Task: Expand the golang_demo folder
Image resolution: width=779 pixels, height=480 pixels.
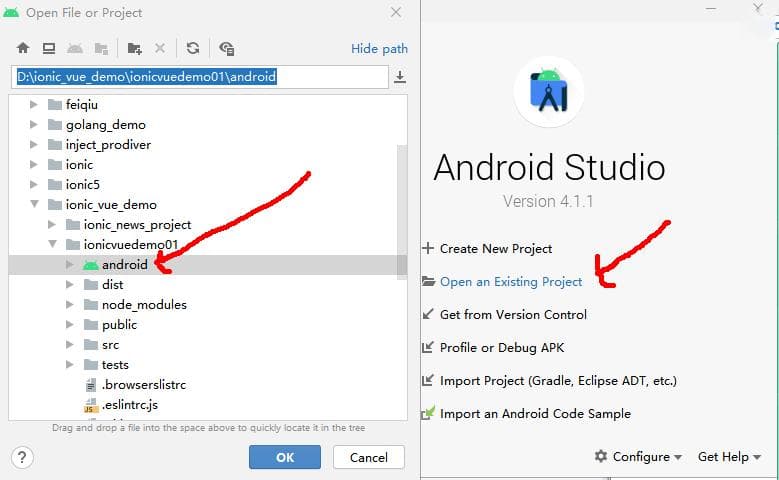Action: [33, 124]
